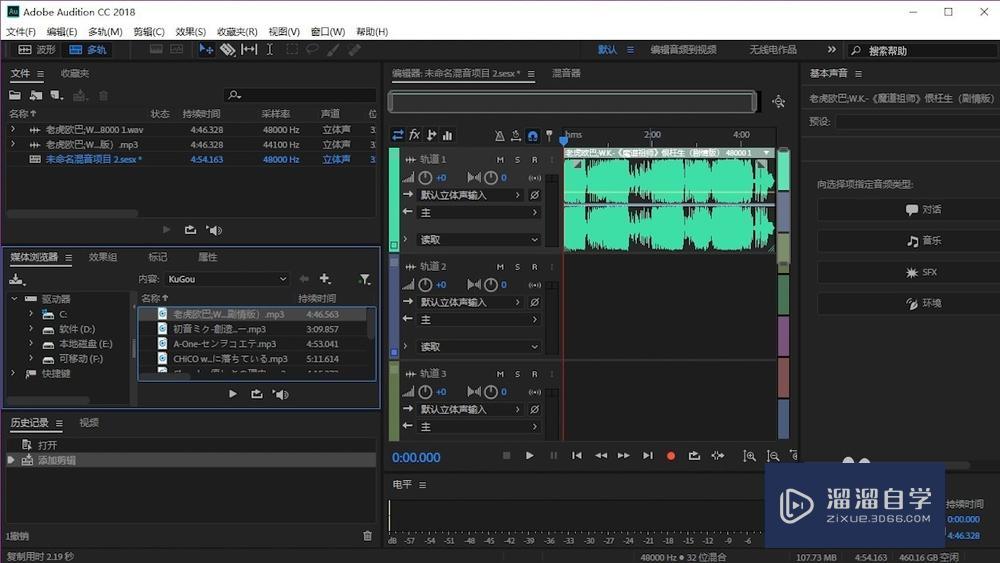
Task: Open 文件(F) menu
Action: [21, 31]
